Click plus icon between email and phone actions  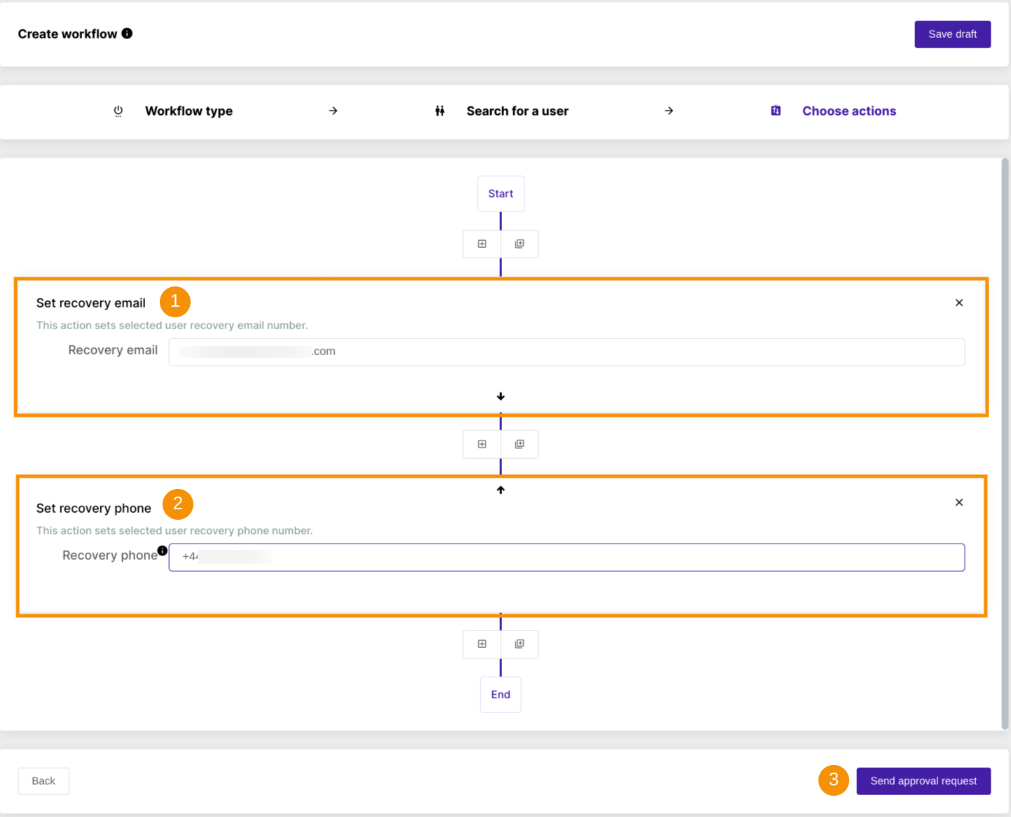tap(481, 444)
